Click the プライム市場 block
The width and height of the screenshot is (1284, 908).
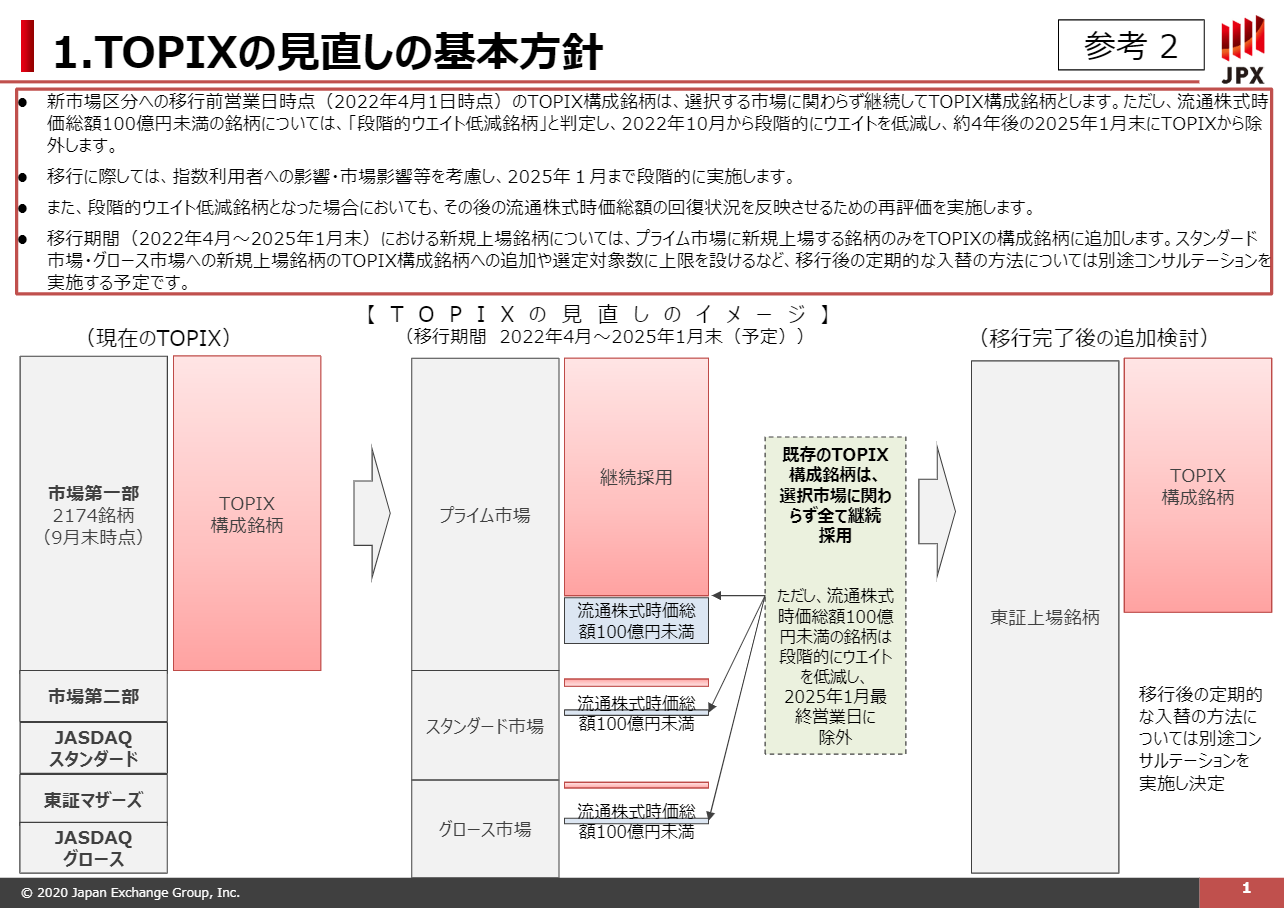[x=485, y=514]
